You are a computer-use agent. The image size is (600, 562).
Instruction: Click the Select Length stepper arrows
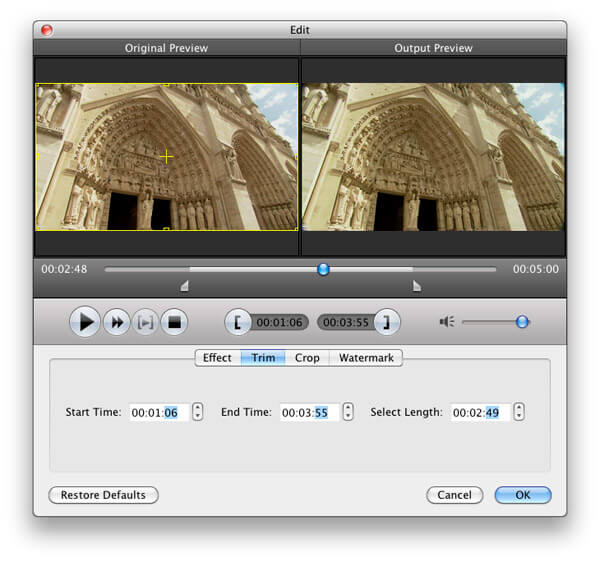tap(519, 412)
